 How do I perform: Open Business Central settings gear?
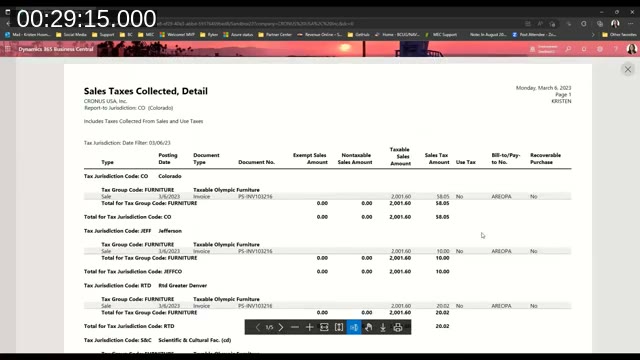click(600, 49)
